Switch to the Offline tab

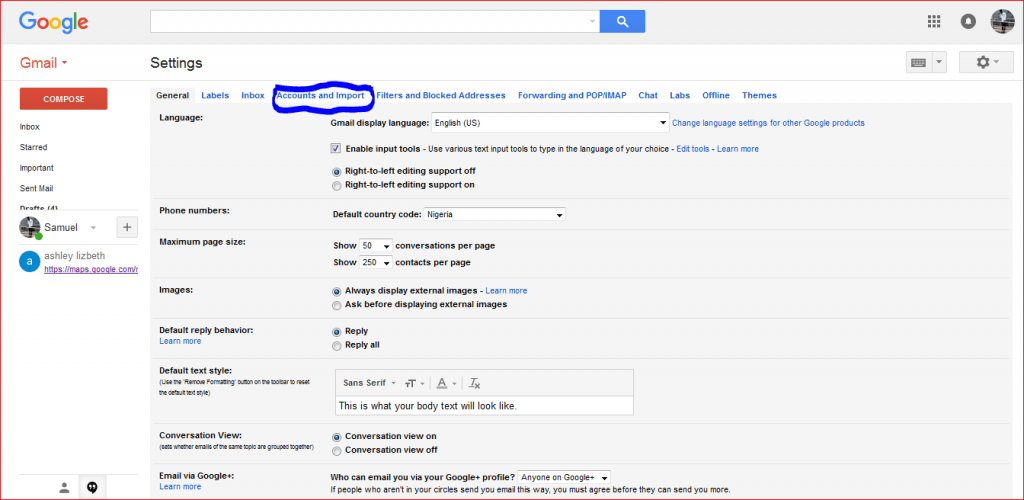pos(716,95)
